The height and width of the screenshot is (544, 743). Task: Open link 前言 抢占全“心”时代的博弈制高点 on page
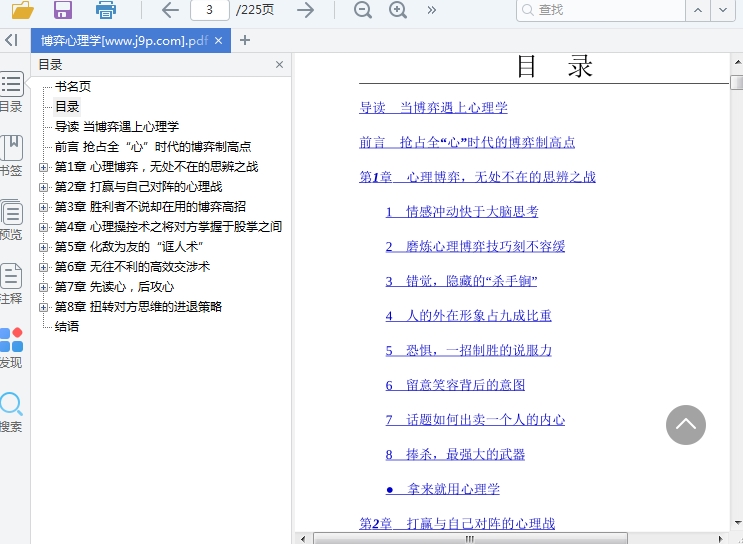tap(467, 142)
